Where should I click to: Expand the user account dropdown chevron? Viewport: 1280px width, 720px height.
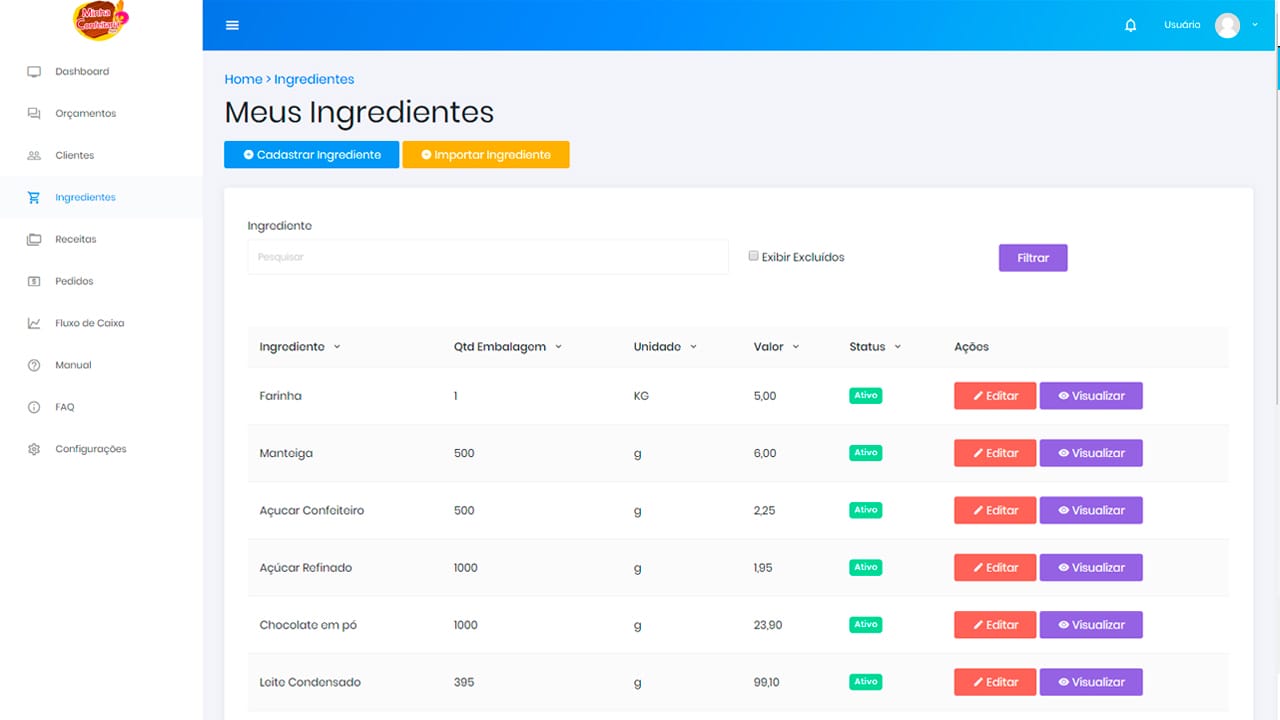1255,25
